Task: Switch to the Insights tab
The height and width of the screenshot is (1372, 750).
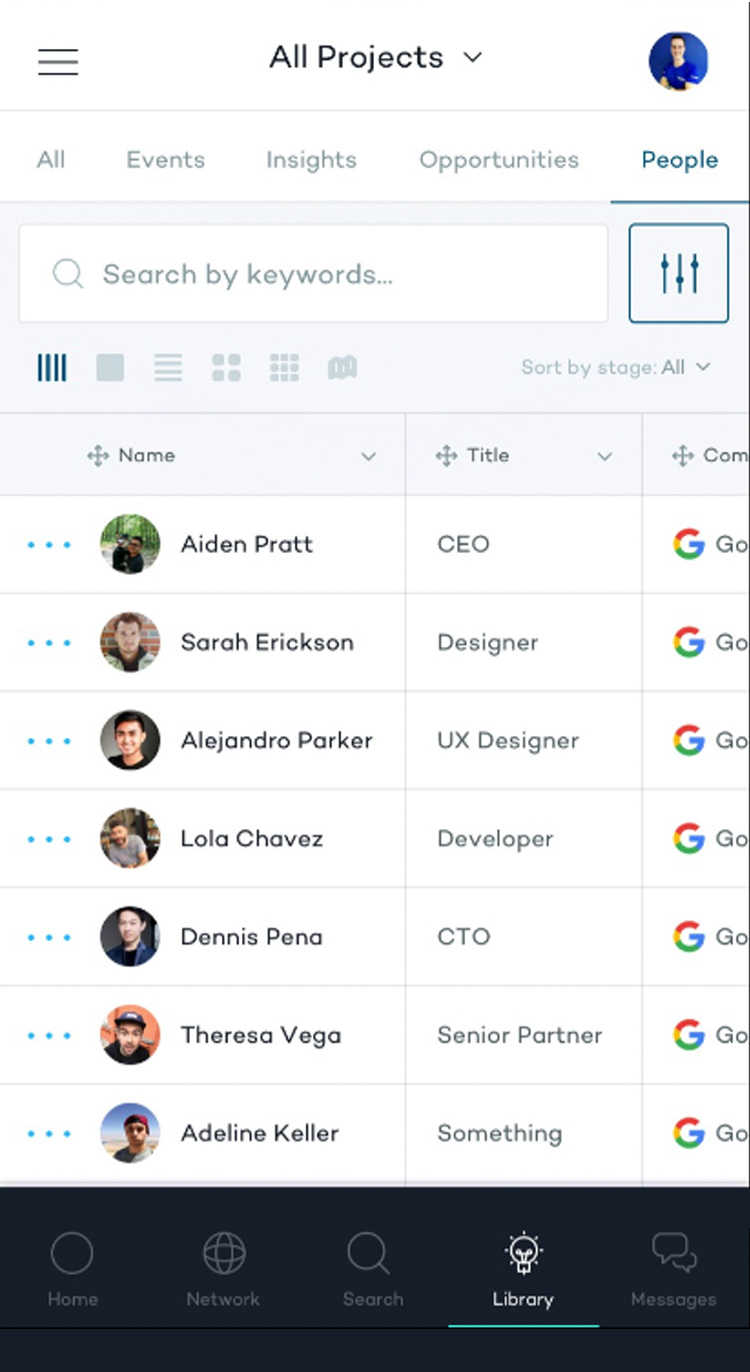Action: (x=311, y=160)
